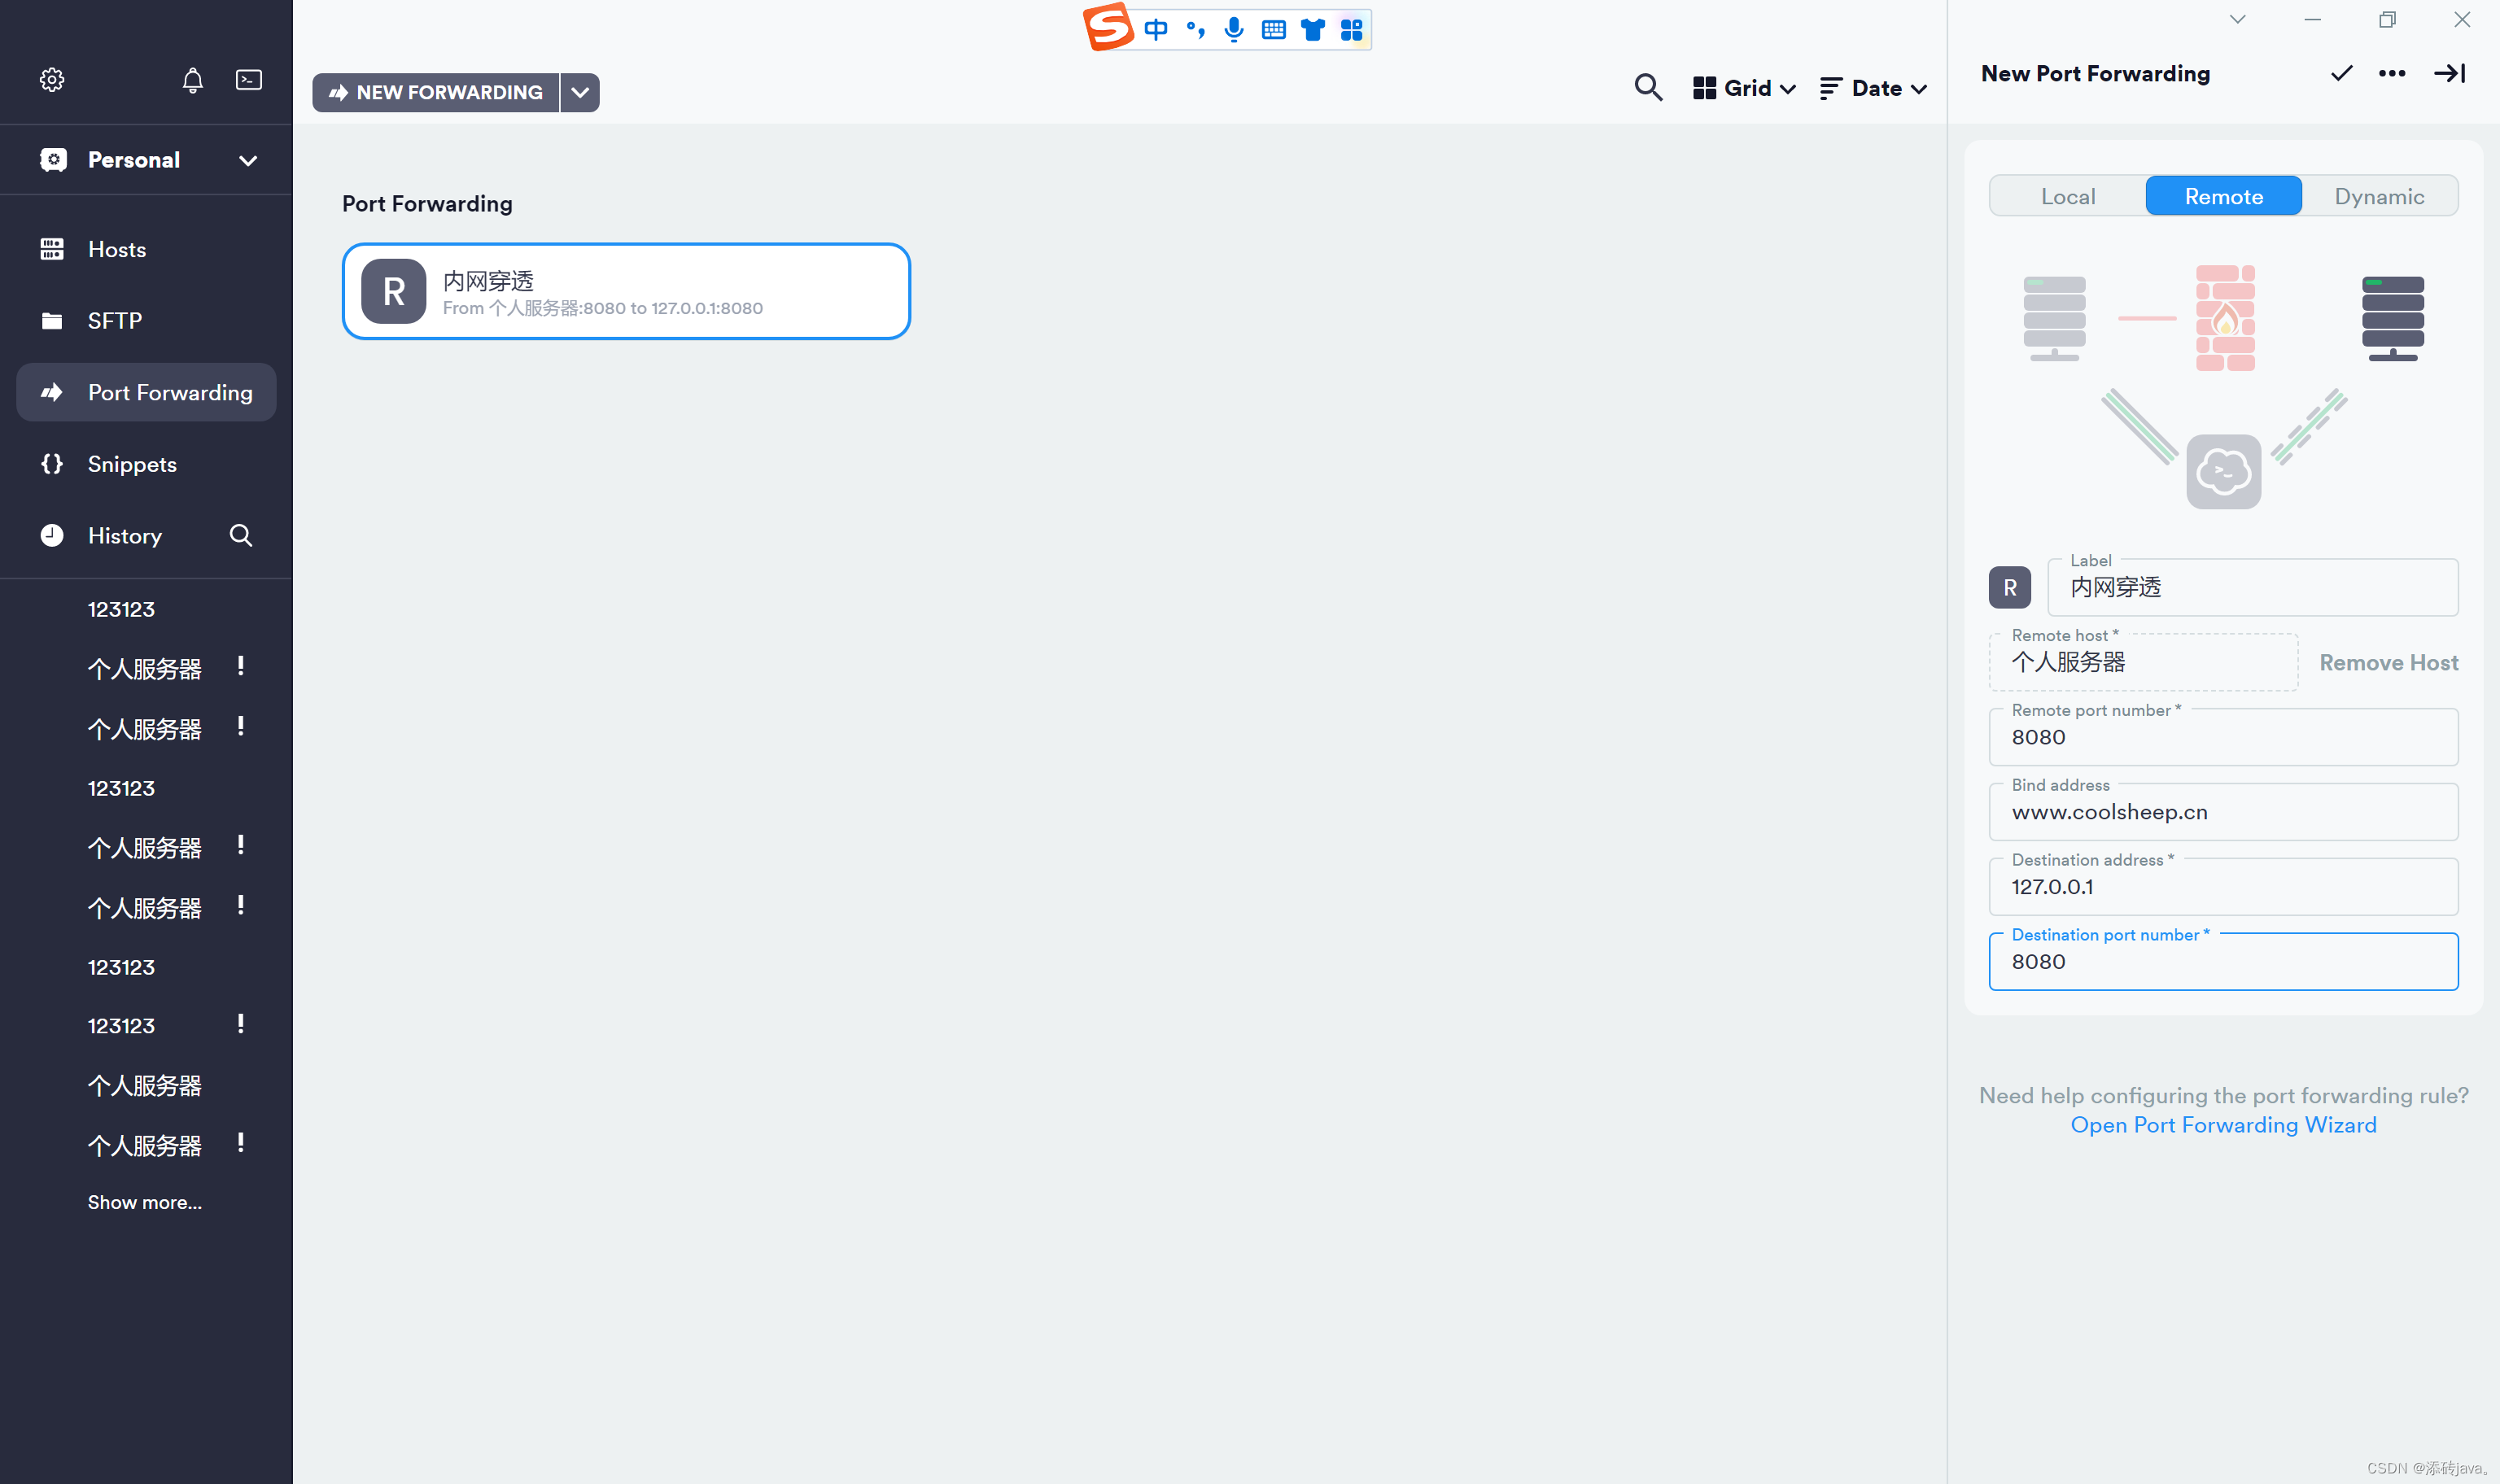Click the checkmark to save forwarding
Viewport: 2500px width, 1484px height.
[2341, 73]
